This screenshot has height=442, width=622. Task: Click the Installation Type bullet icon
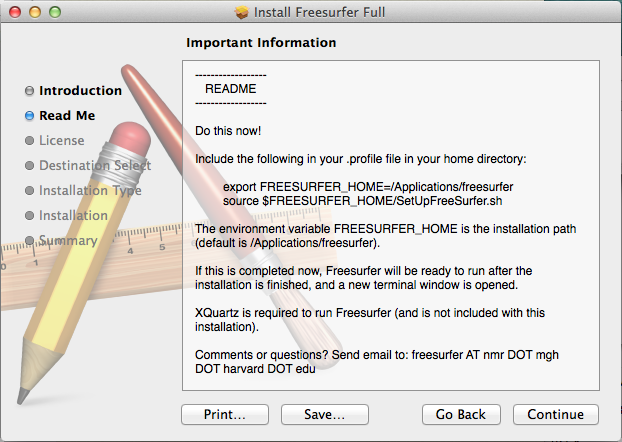pyautogui.click(x=29, y=191)
